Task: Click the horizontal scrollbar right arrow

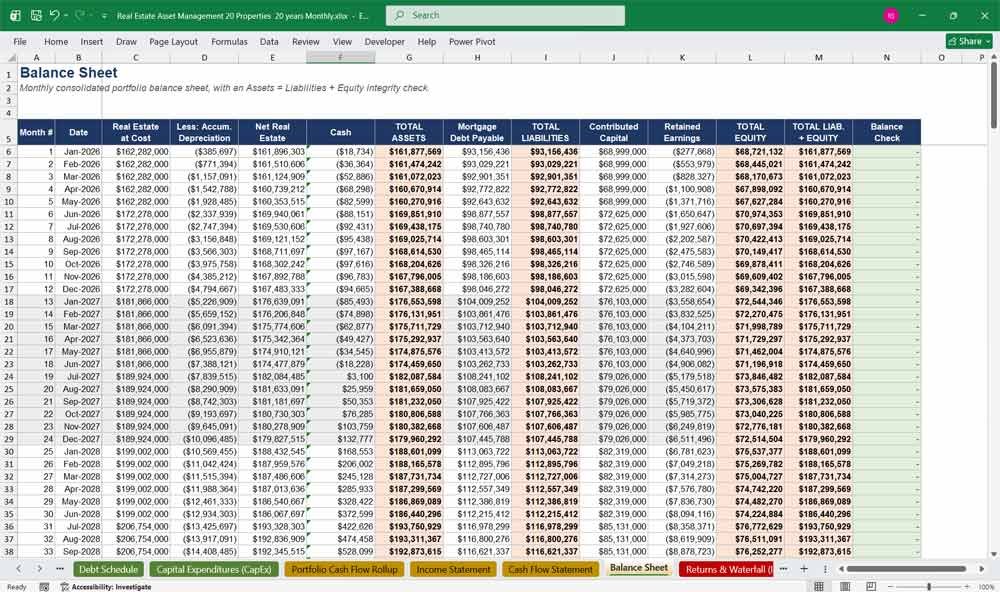Action: click(982, 569)
